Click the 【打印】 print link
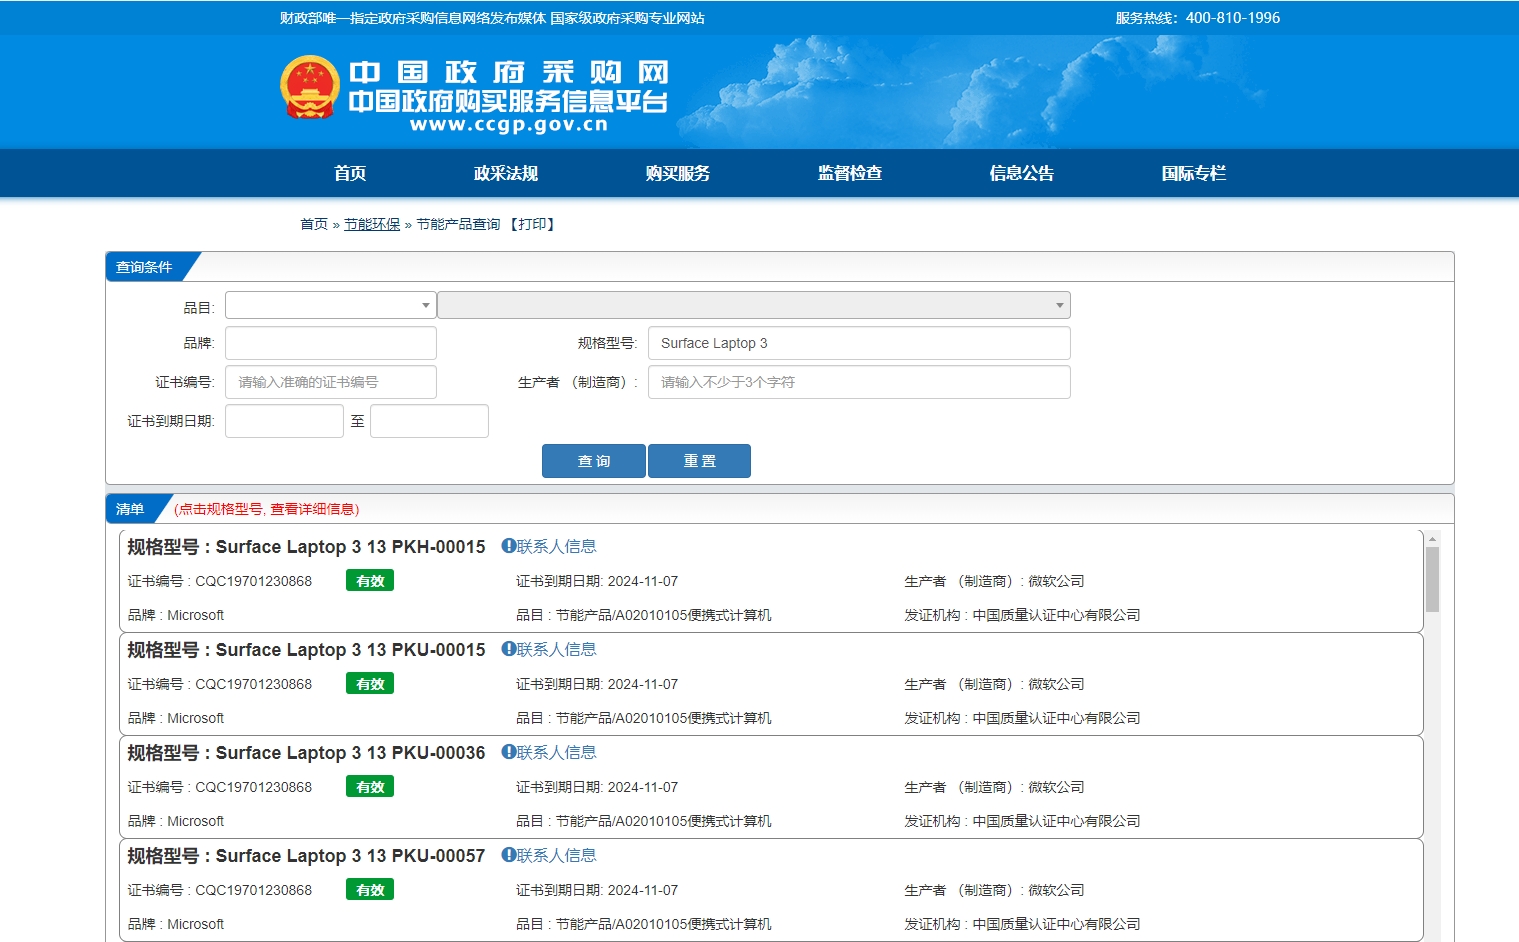The image size is (1519, 942). [x=532, y=224]
